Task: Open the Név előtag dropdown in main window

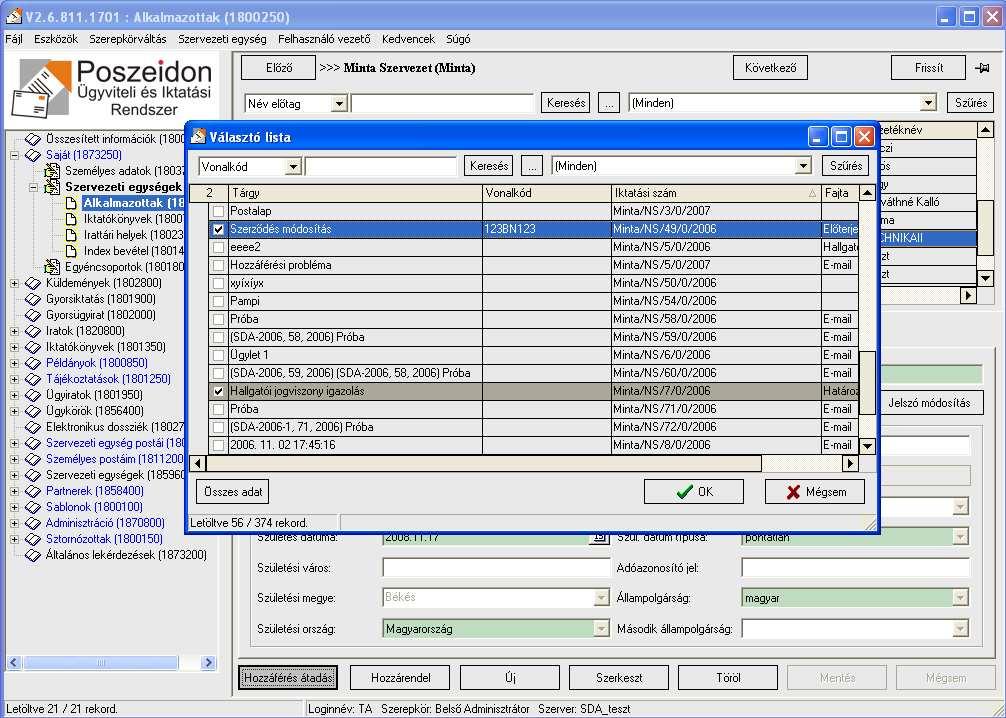Action: click(339, 103)
